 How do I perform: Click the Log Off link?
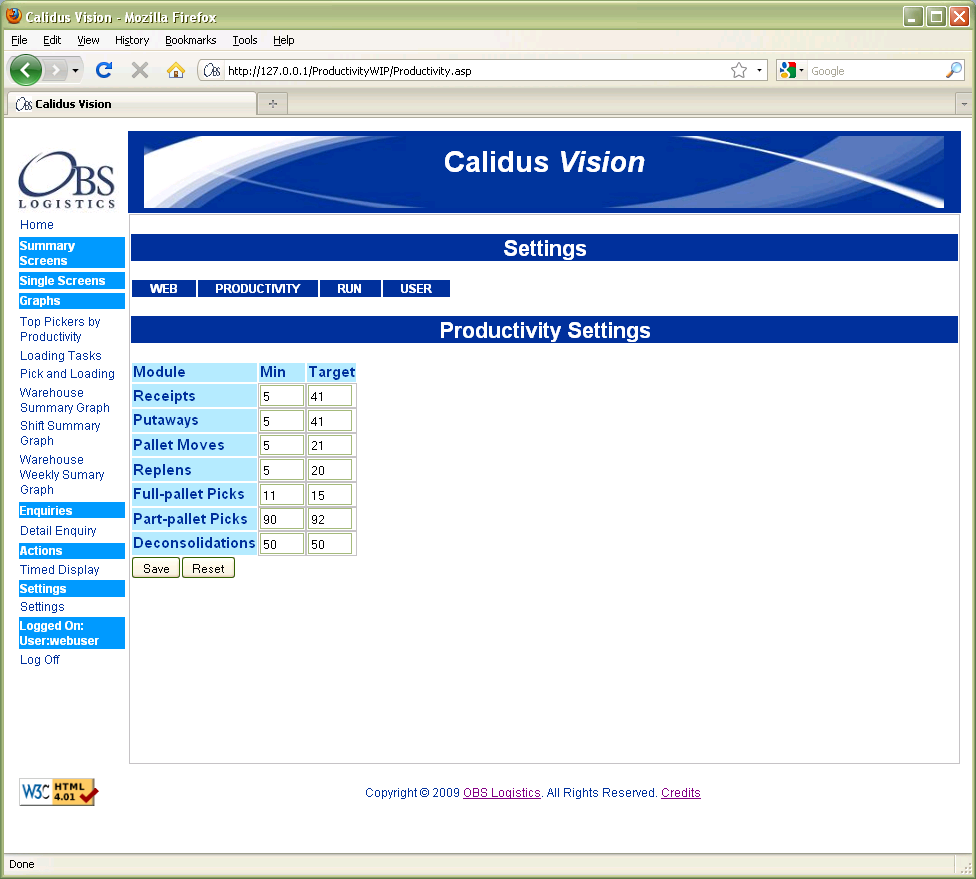[x=39, y=659]
